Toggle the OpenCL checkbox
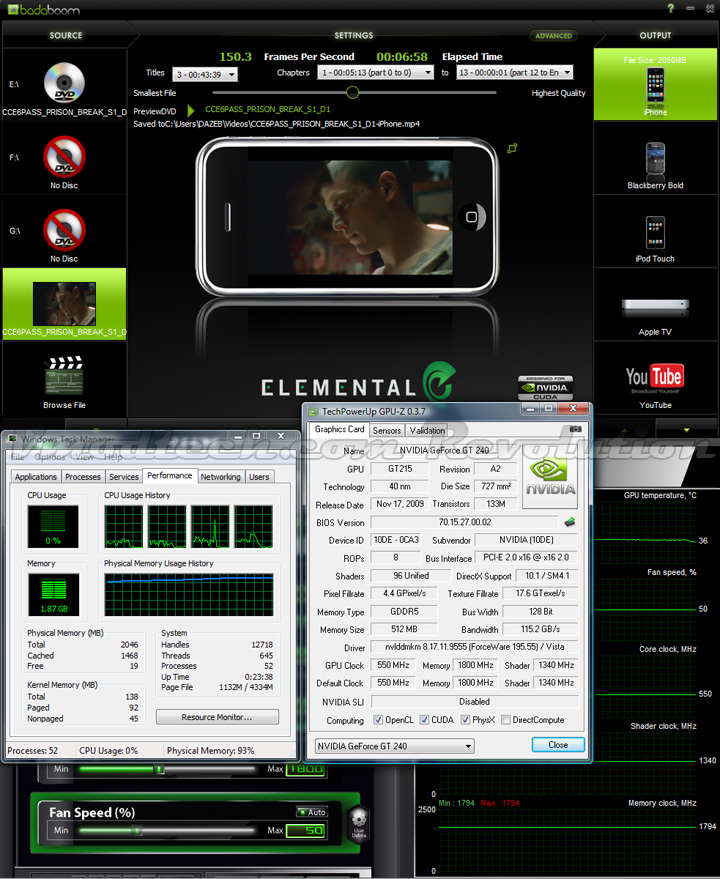The height and width of the screenshot is (879, 720). click(378, 720)
